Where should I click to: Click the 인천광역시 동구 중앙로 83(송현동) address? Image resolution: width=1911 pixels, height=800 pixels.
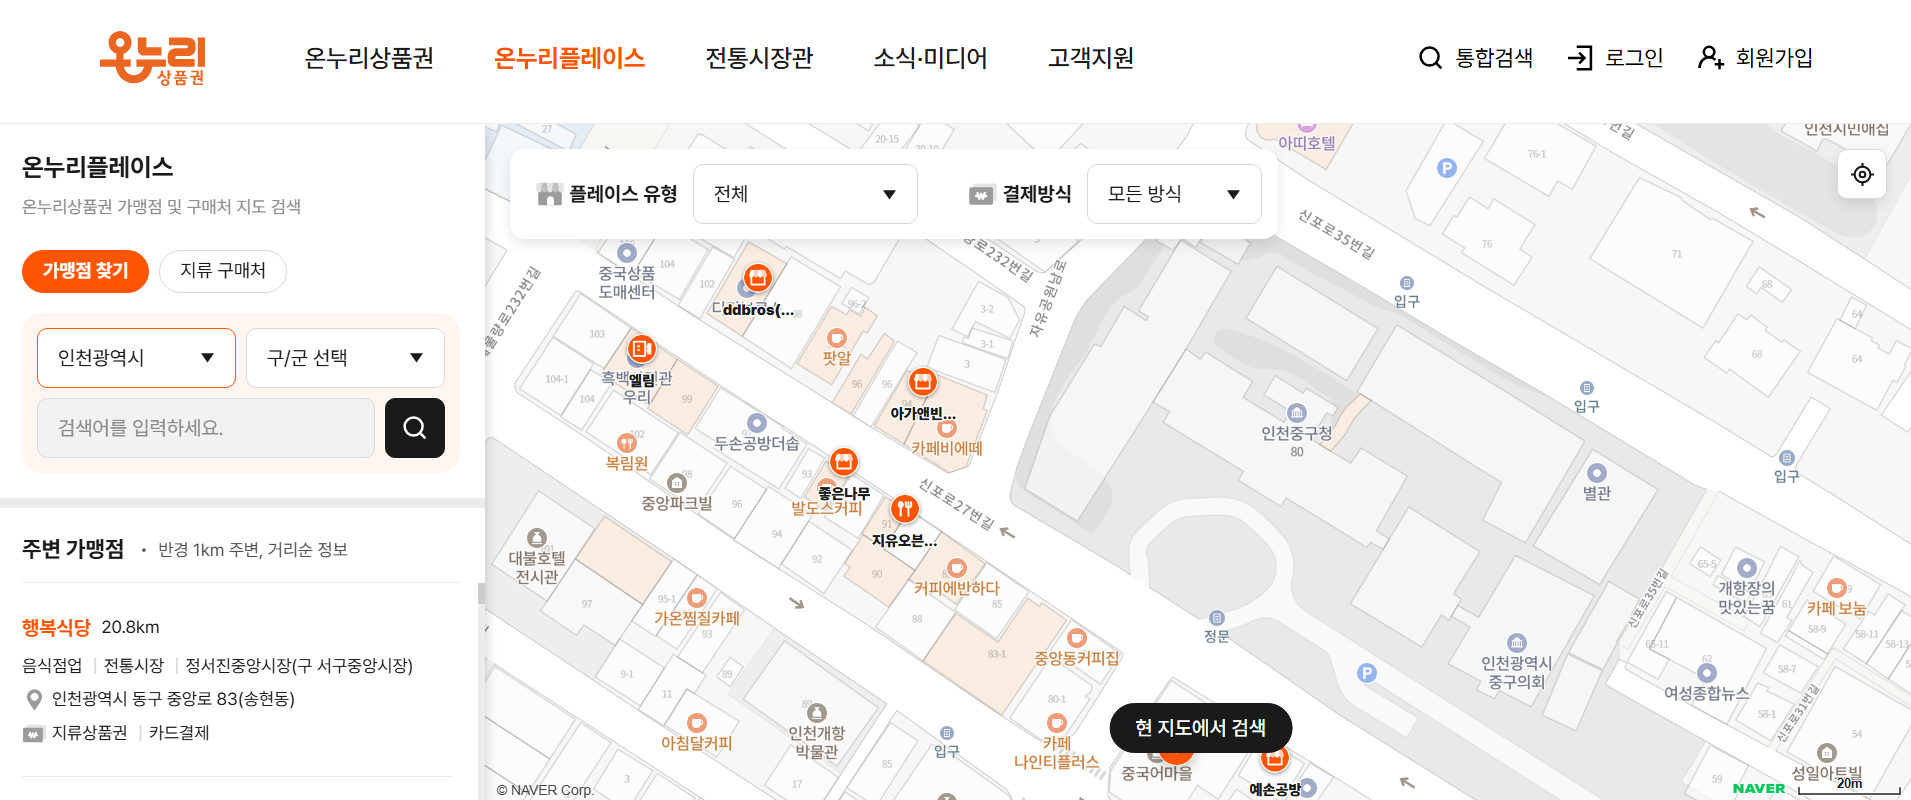[173, 699]
